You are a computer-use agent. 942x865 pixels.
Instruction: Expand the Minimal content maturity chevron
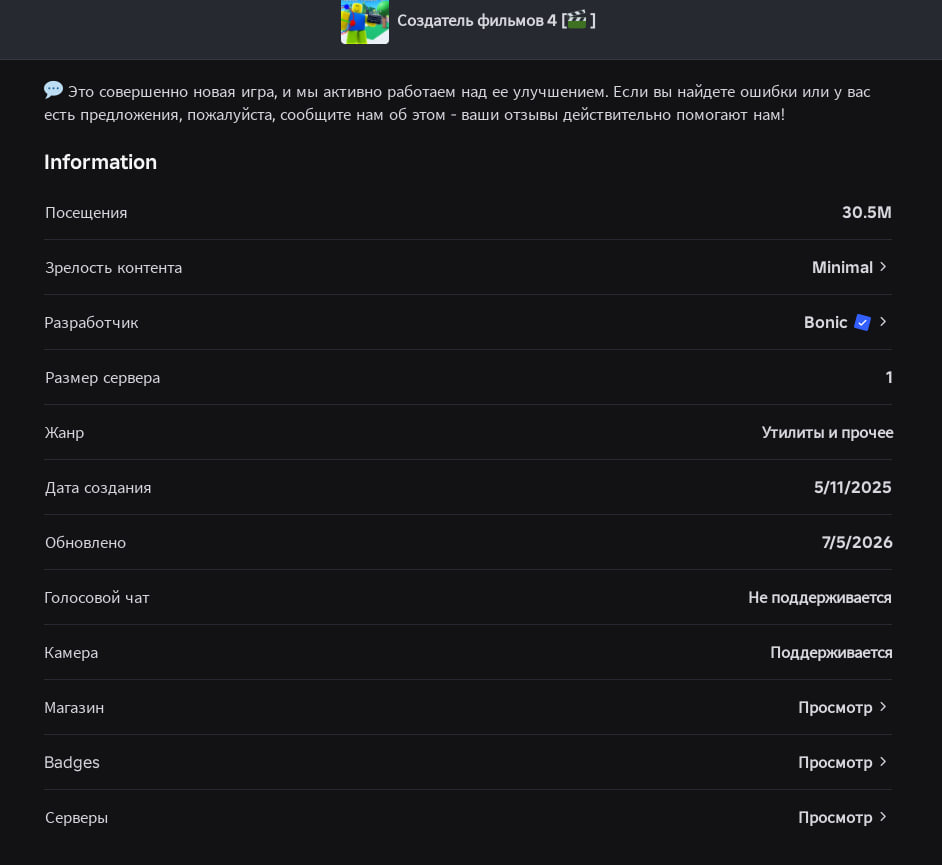coord(883,267)
